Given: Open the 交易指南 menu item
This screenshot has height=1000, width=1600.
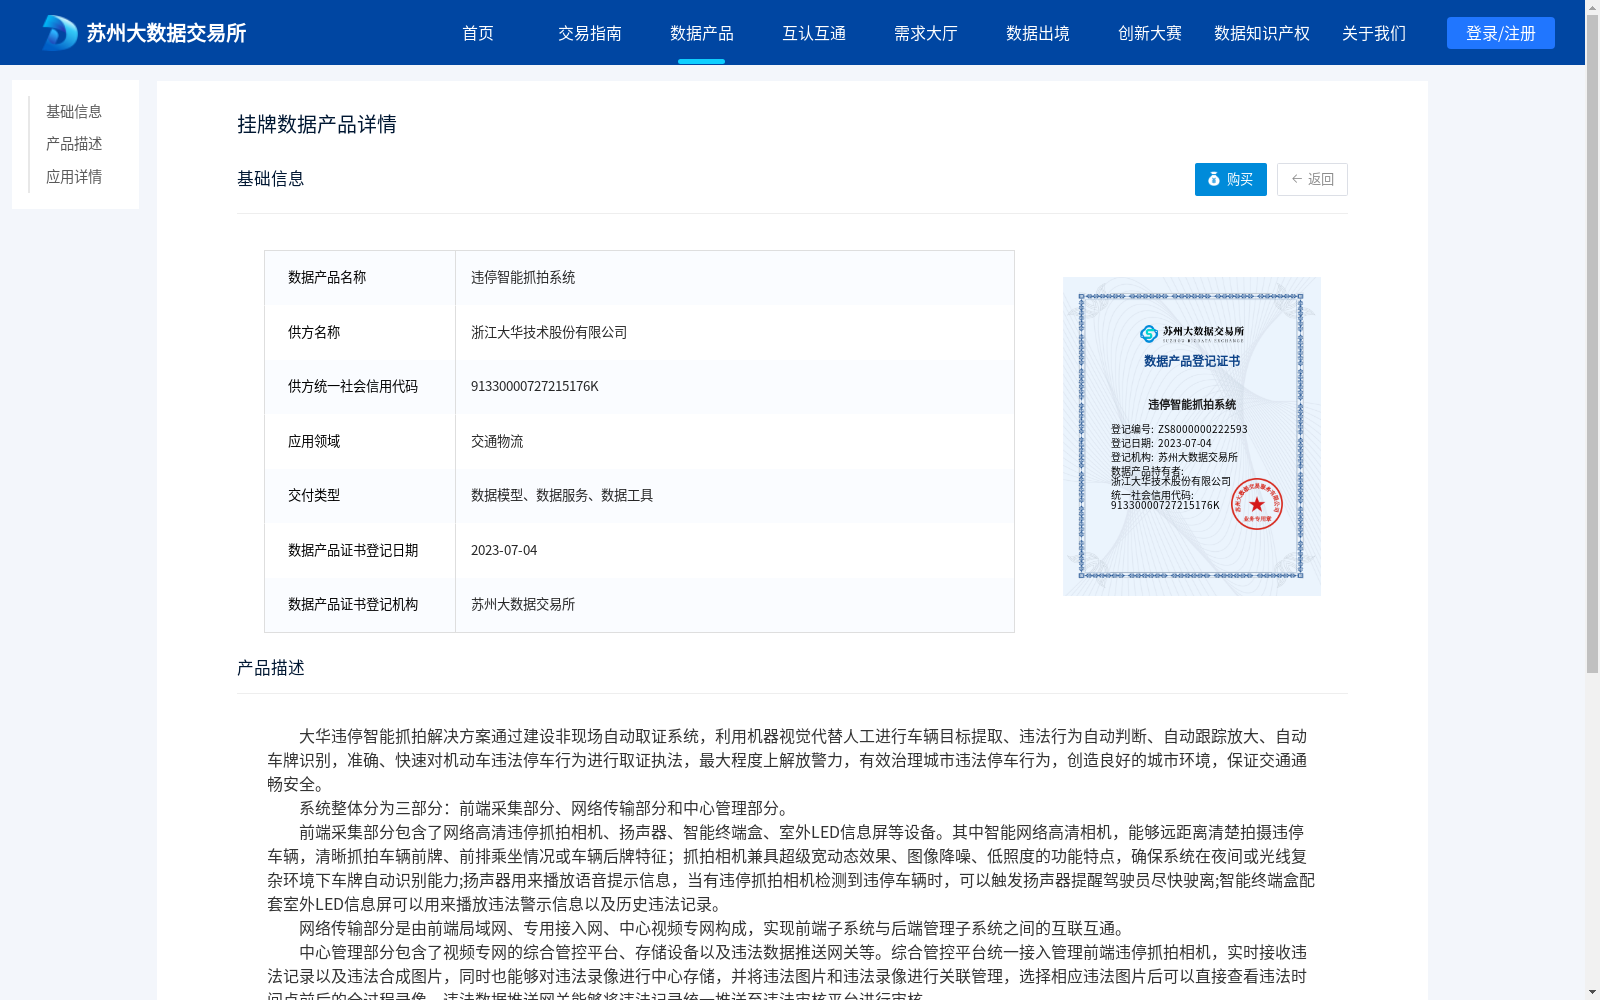Looking at the screenshot, I should coord(590,33).
